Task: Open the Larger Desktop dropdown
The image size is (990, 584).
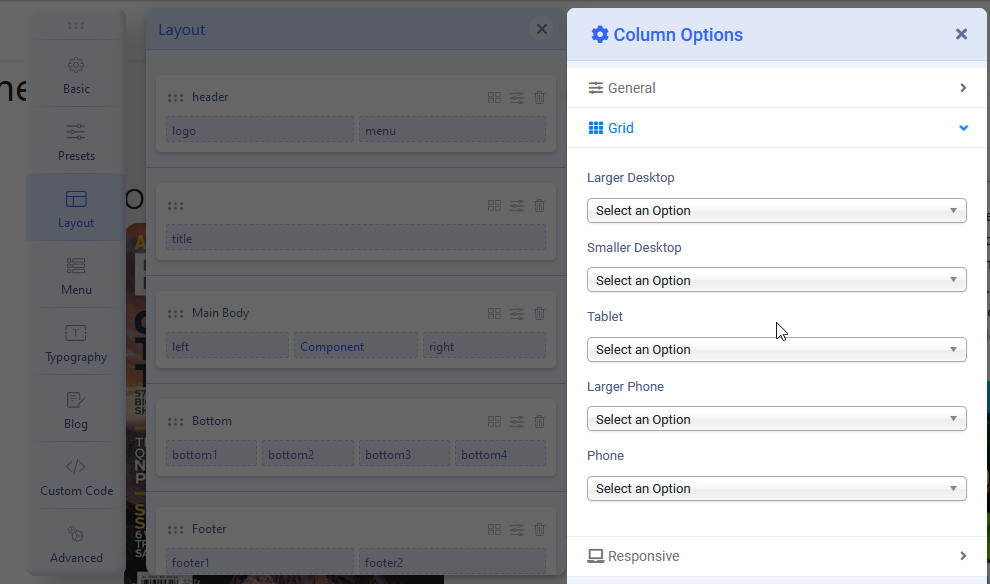Action: coord(776,211)
